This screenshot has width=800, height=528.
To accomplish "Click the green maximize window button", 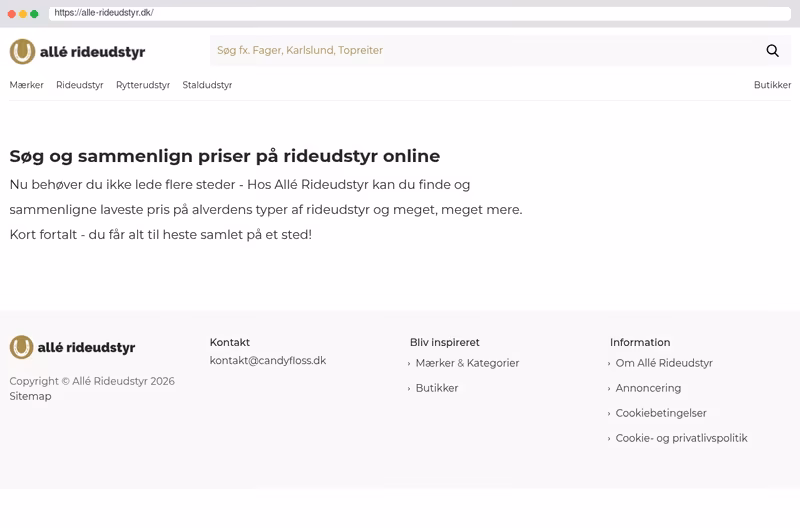I will [x=34, y=14].
